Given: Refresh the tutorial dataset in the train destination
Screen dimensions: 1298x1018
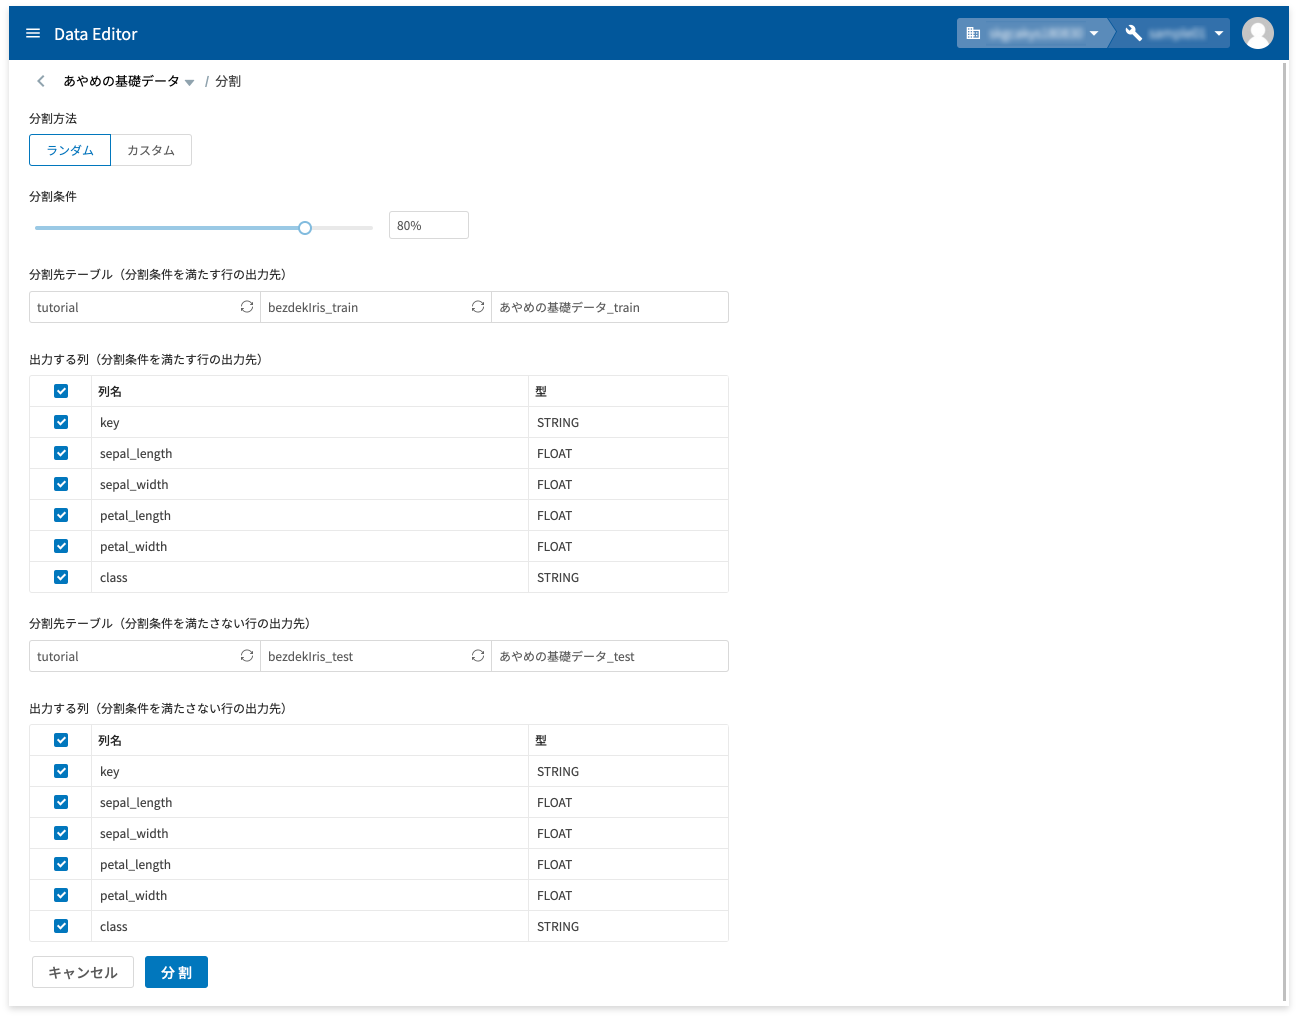Looking at the screenshot, I should pyautogui.click(x=247, y=307).
